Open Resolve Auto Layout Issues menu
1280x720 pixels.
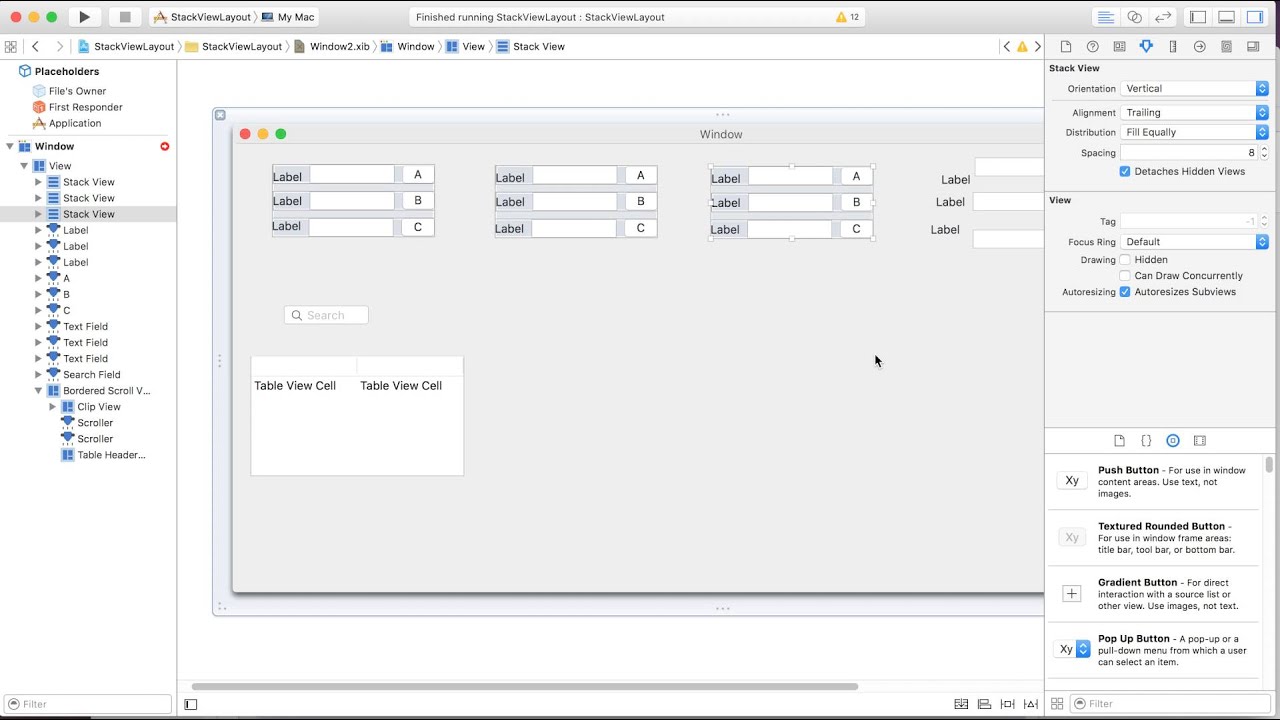[x=1030, y=704]
